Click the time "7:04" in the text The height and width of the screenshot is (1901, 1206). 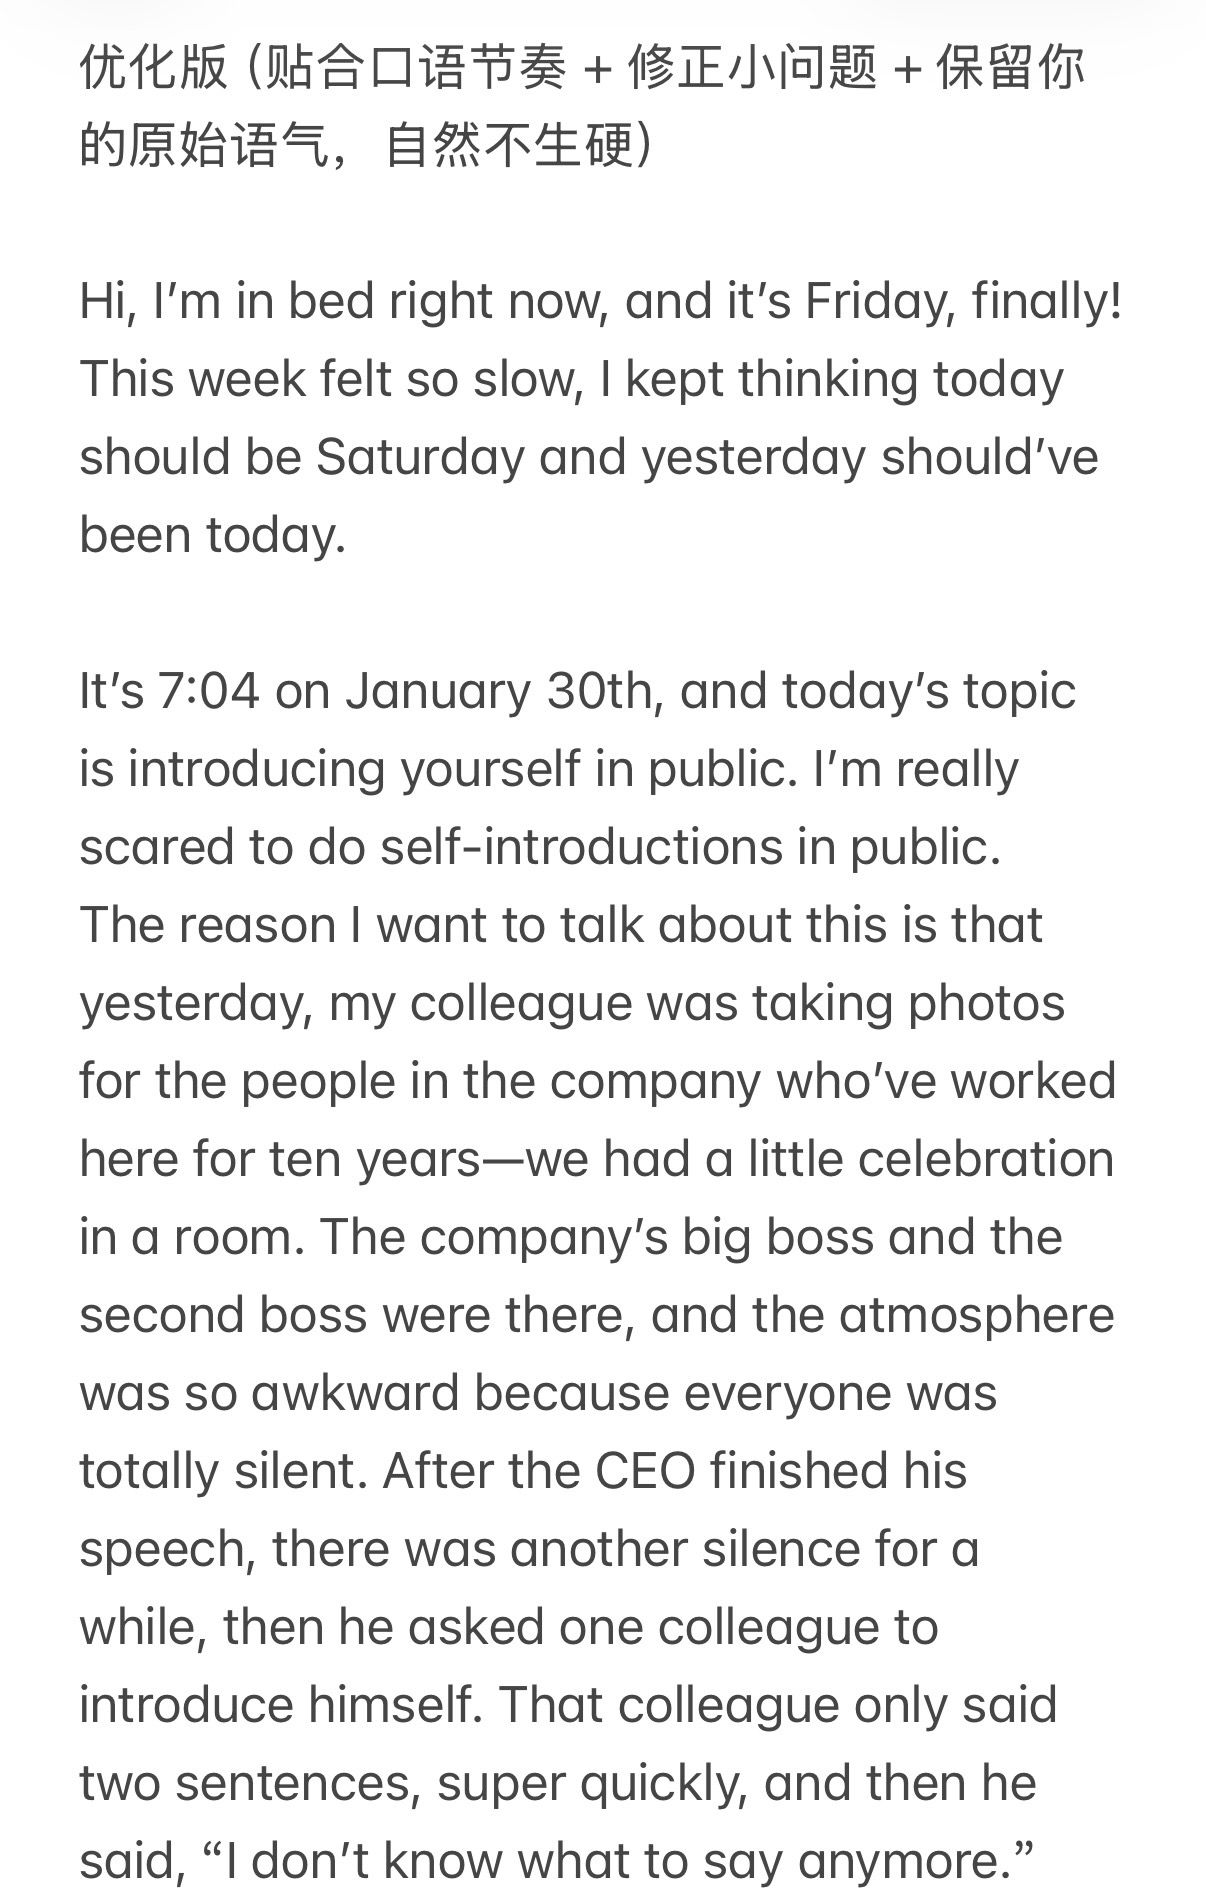(209, 692)
